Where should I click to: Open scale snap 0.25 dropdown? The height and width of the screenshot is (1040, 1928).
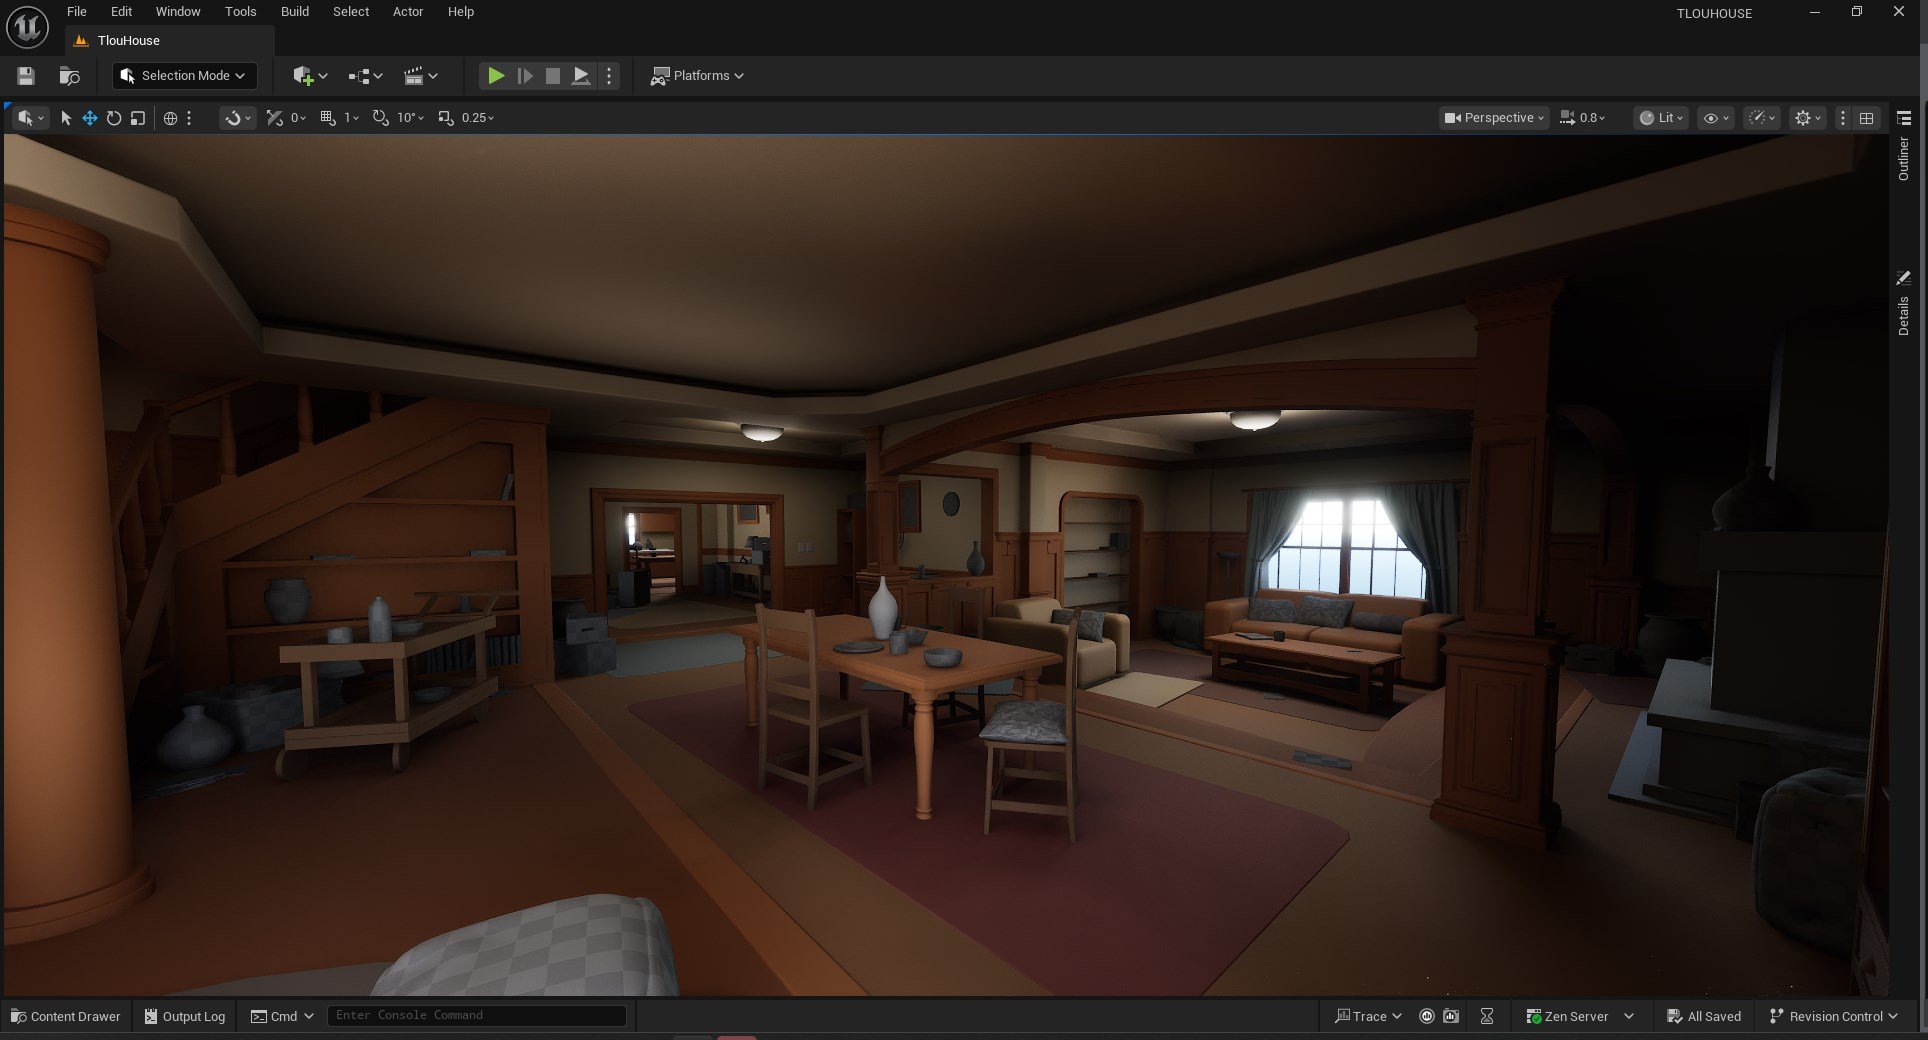pos(478,118)
